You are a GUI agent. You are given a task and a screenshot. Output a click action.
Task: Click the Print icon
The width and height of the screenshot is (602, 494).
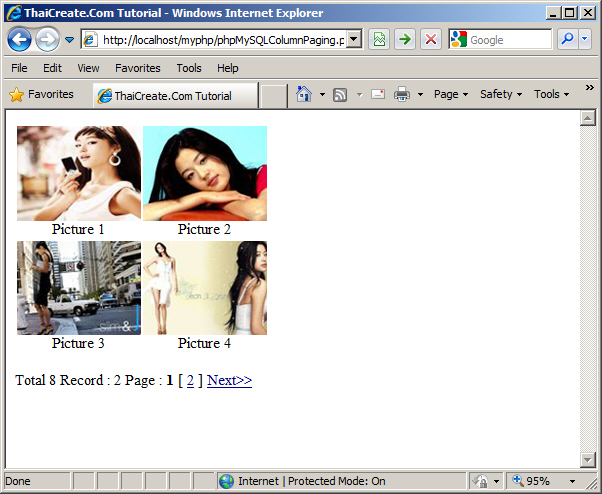click(402, 94)
